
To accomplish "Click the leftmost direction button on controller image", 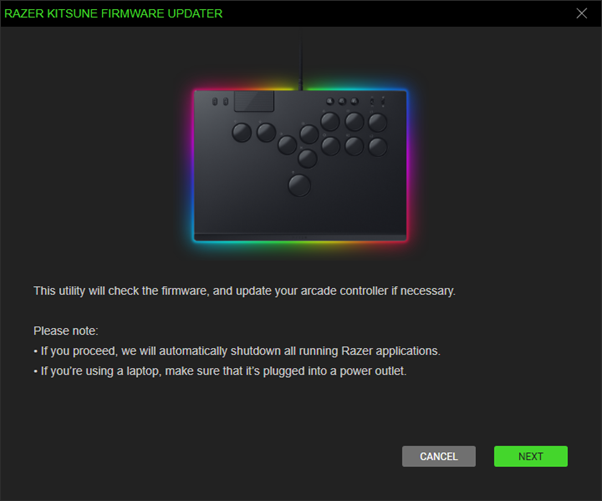I will pyautogui.click(x=242, y=132).
